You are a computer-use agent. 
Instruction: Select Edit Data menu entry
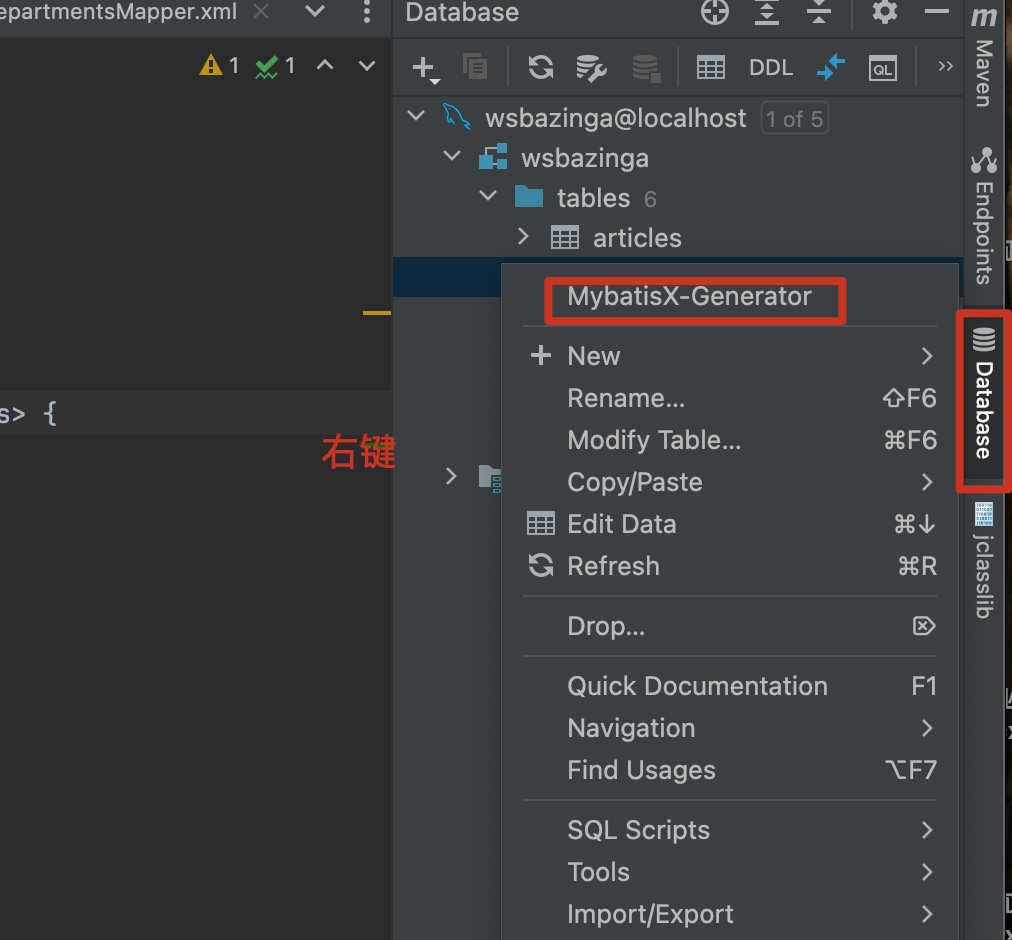point(730,524)
